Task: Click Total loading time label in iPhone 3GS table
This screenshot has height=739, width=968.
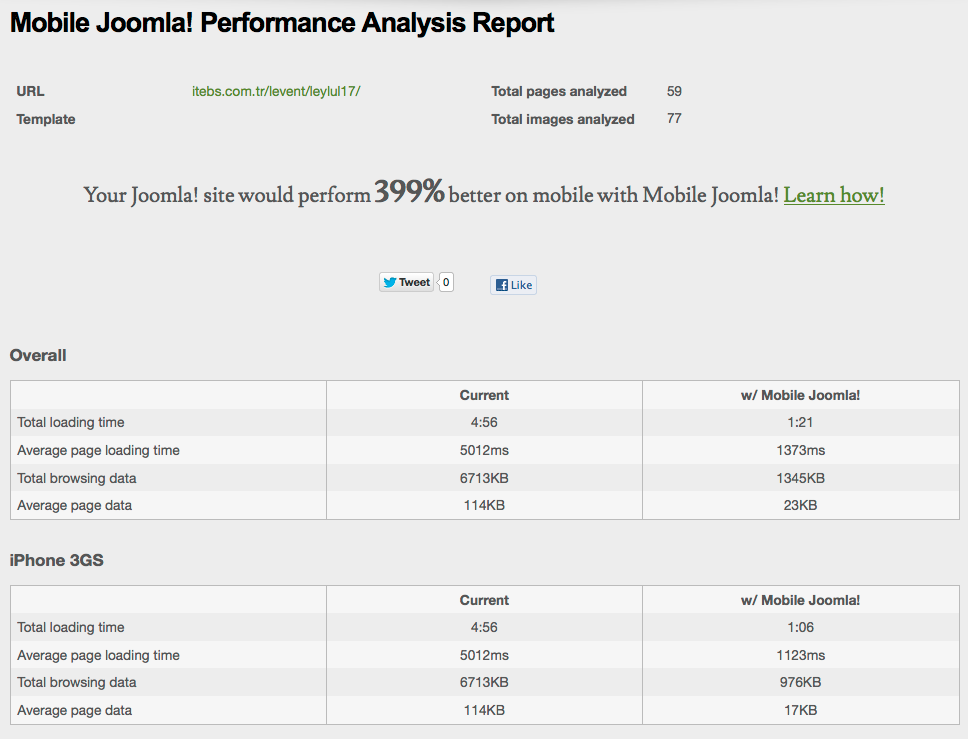Action: pos(71,627)
